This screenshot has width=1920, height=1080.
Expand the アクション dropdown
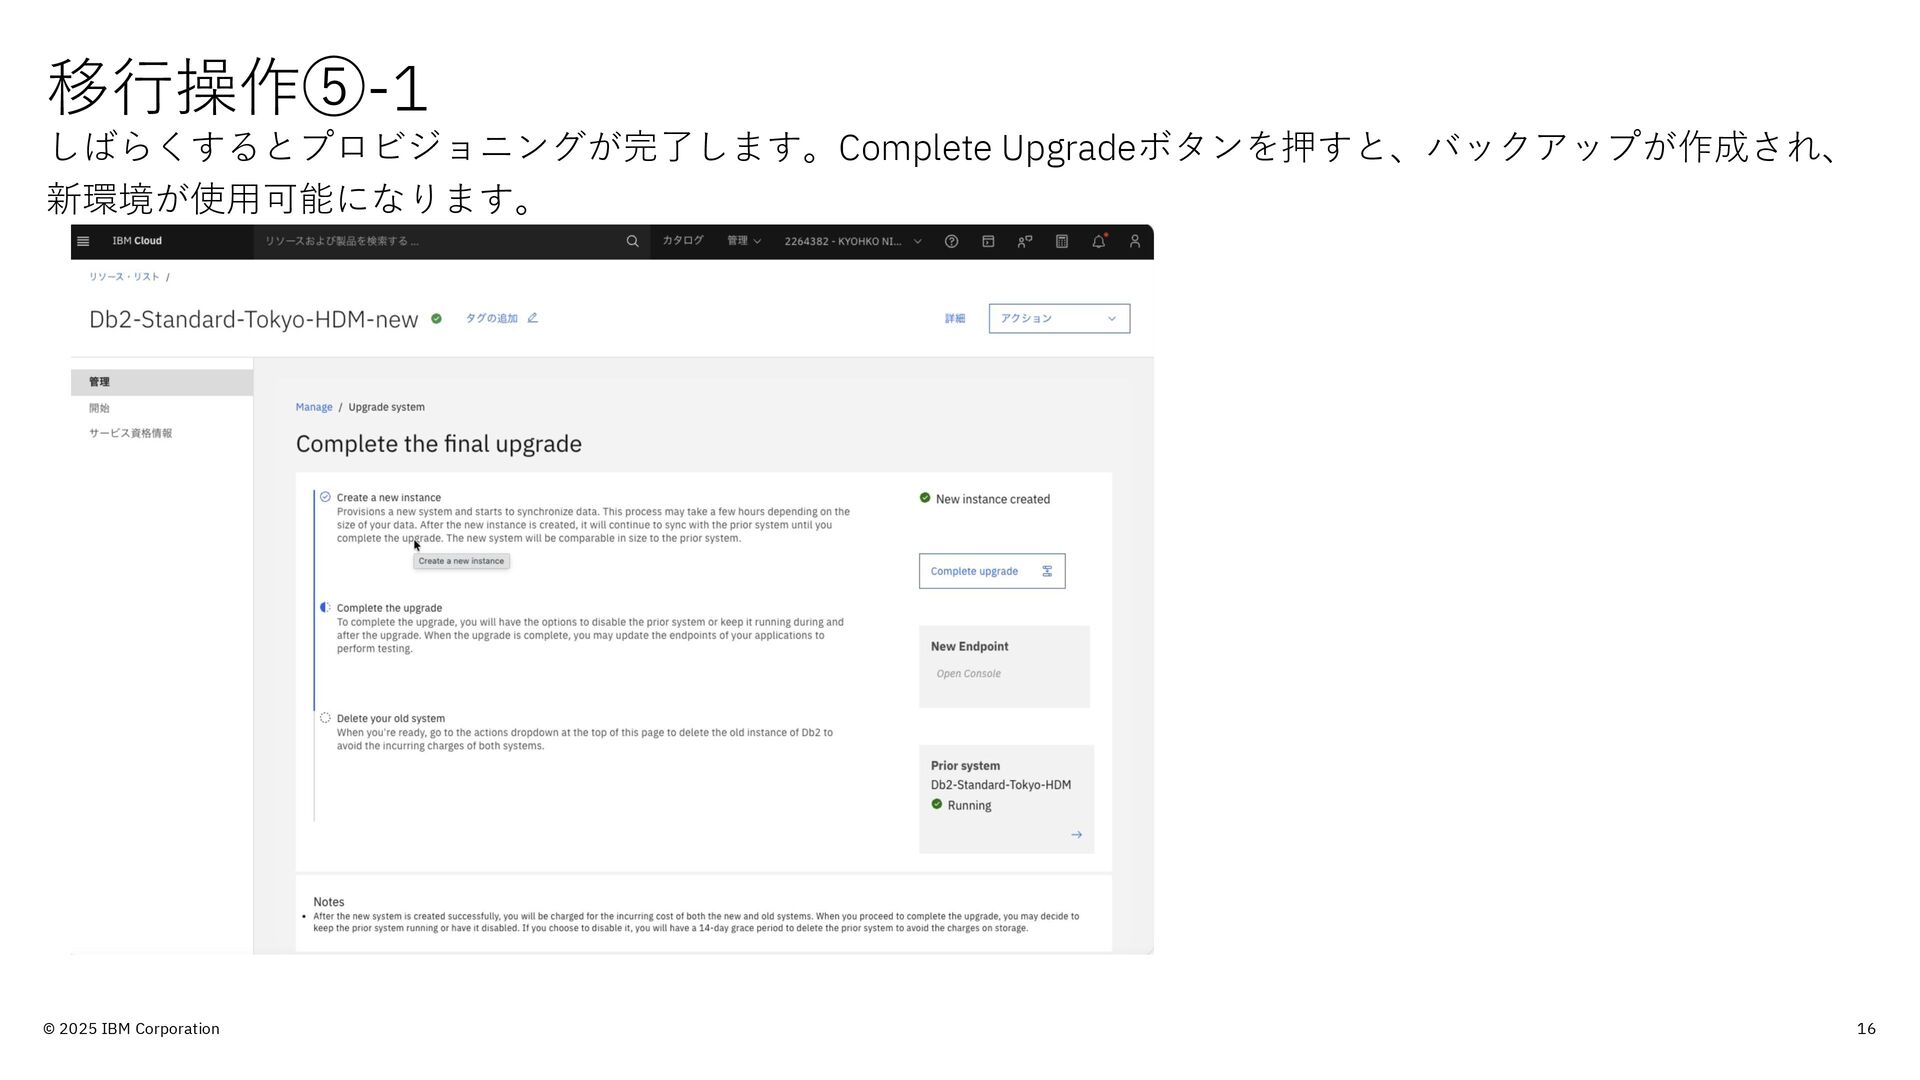(x=1059, y=318)
